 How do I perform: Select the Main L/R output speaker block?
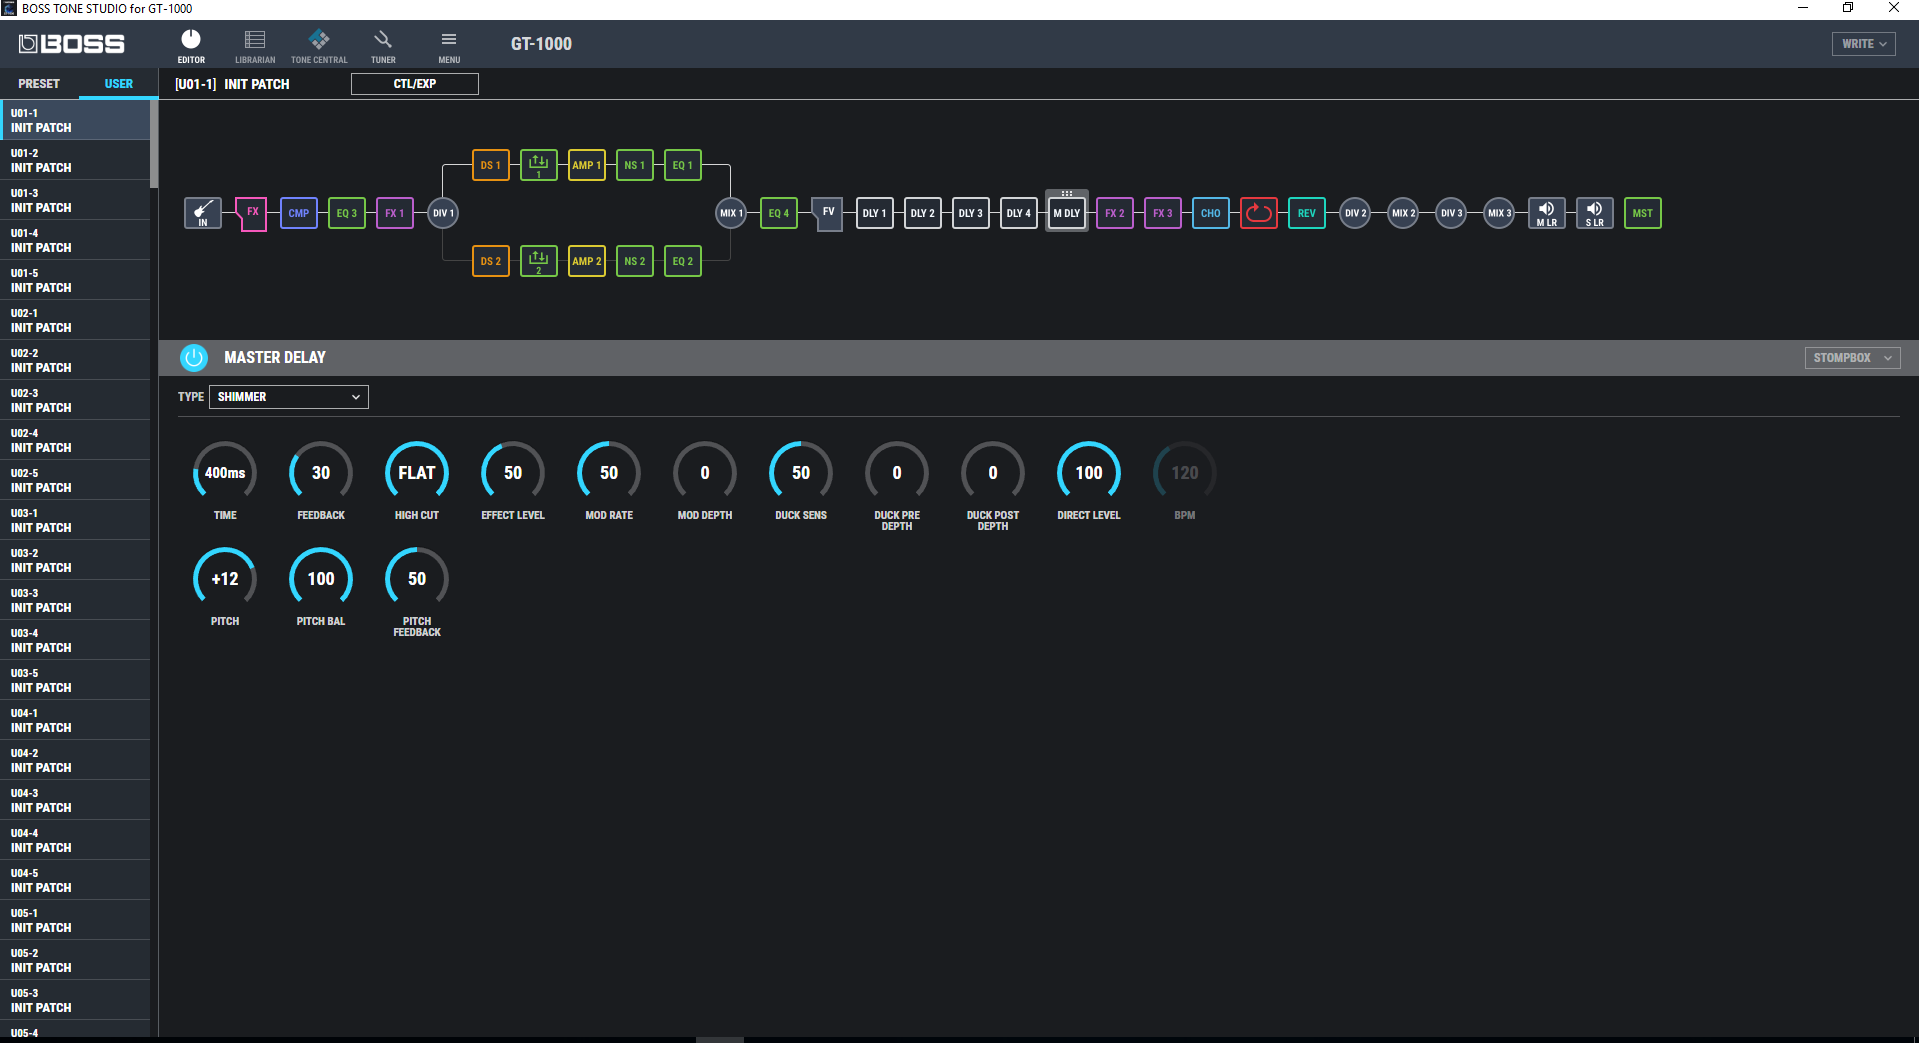(1546, 213)
